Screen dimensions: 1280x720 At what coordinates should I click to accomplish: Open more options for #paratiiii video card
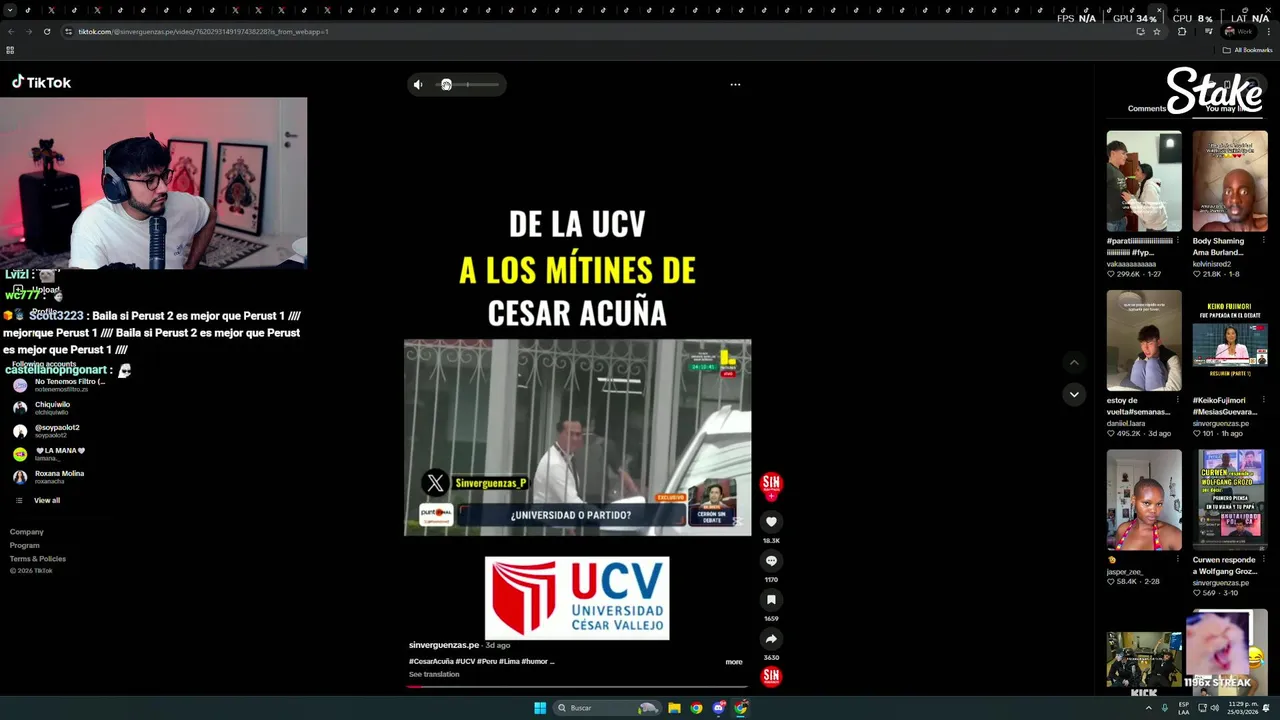1177,241
